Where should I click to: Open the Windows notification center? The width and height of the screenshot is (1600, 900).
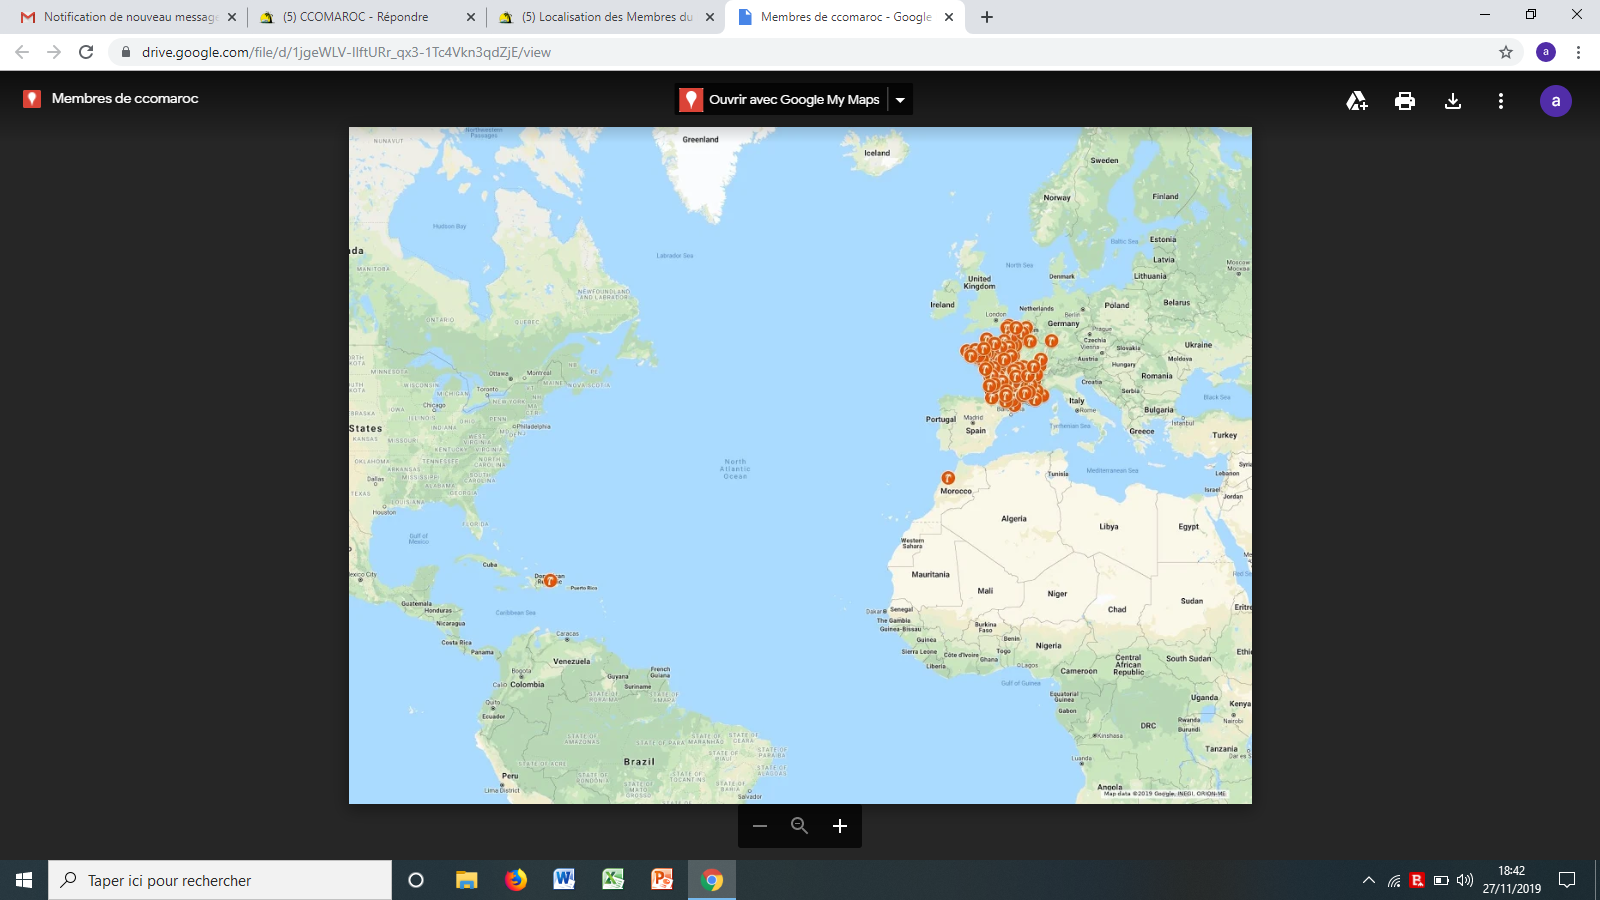click(1567, 880)
